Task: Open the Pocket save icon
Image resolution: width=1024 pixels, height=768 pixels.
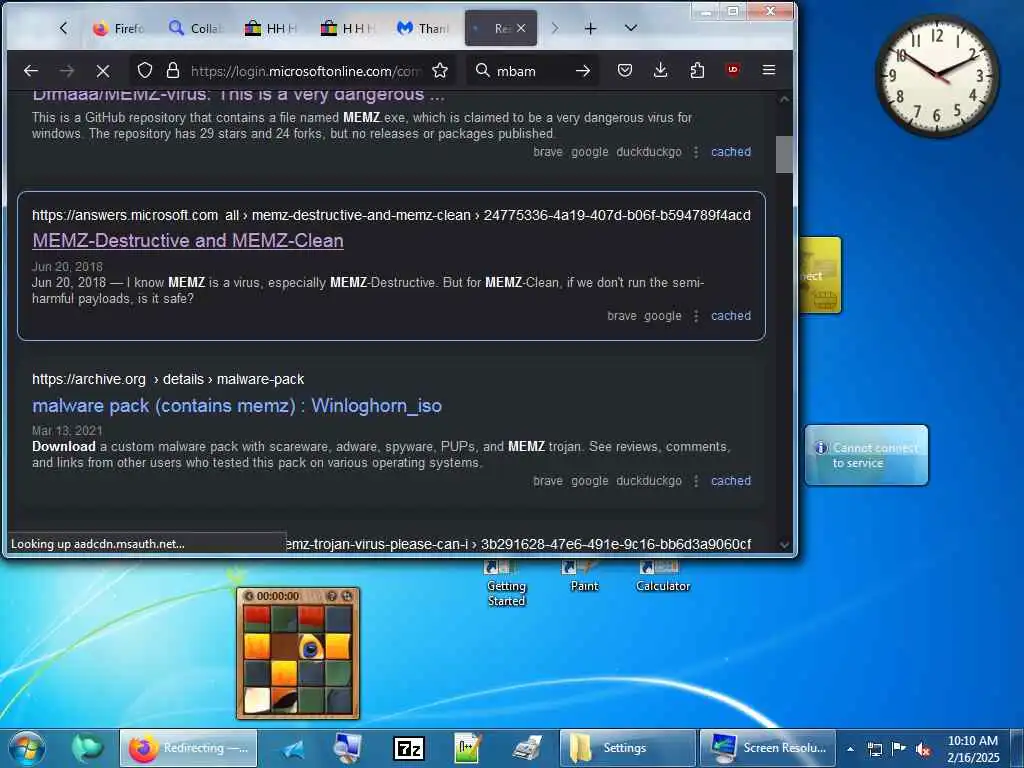Action: tap(625, 70)
